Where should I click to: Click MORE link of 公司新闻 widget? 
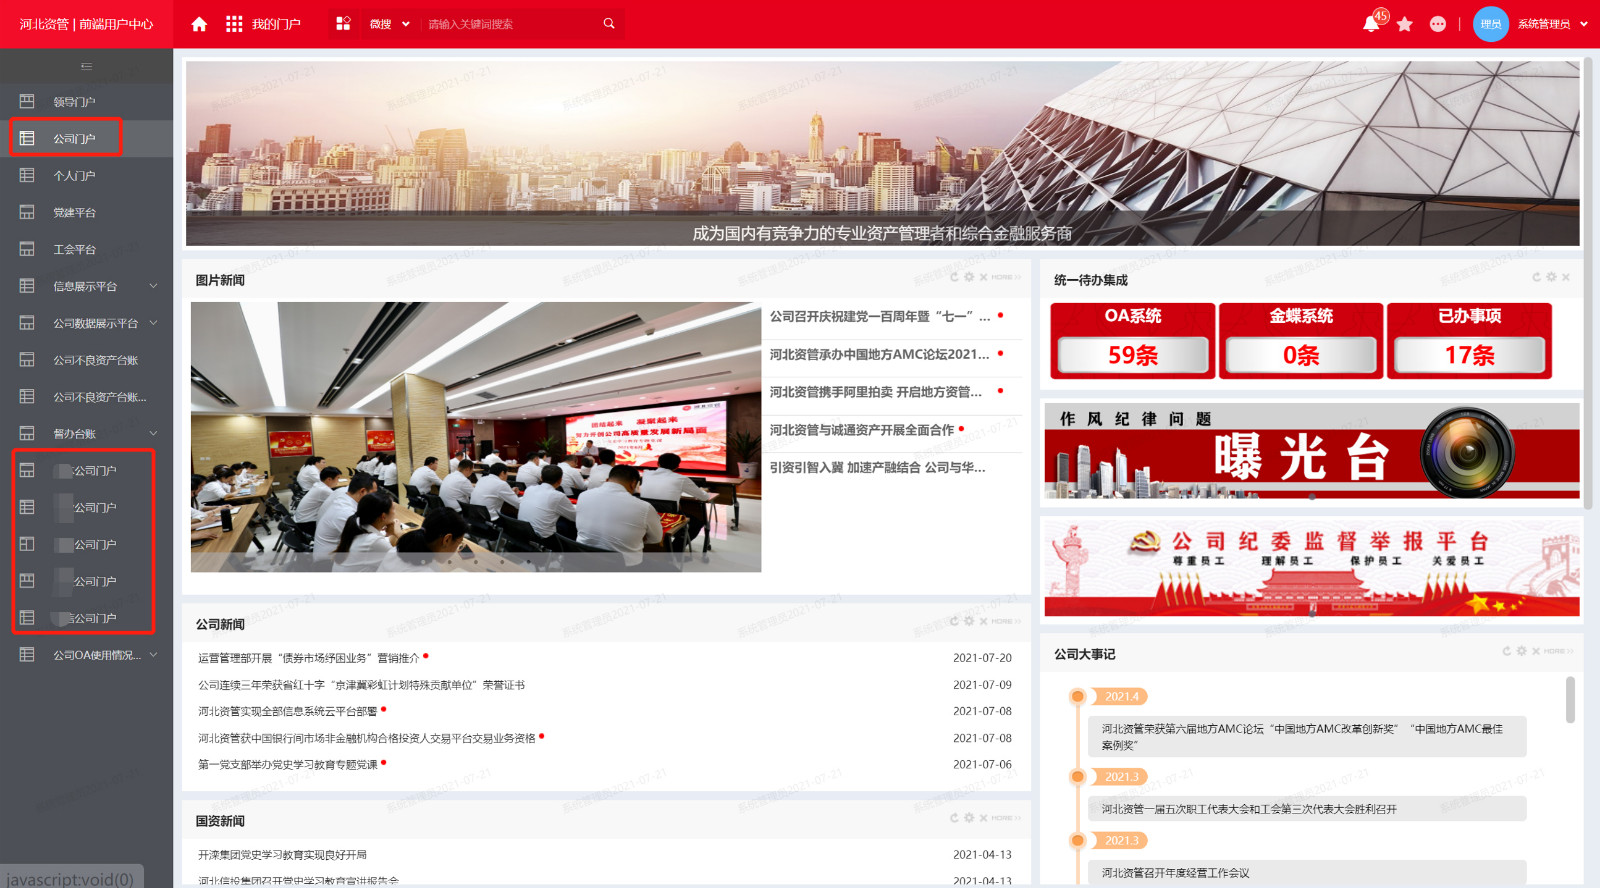(1006, 622)
